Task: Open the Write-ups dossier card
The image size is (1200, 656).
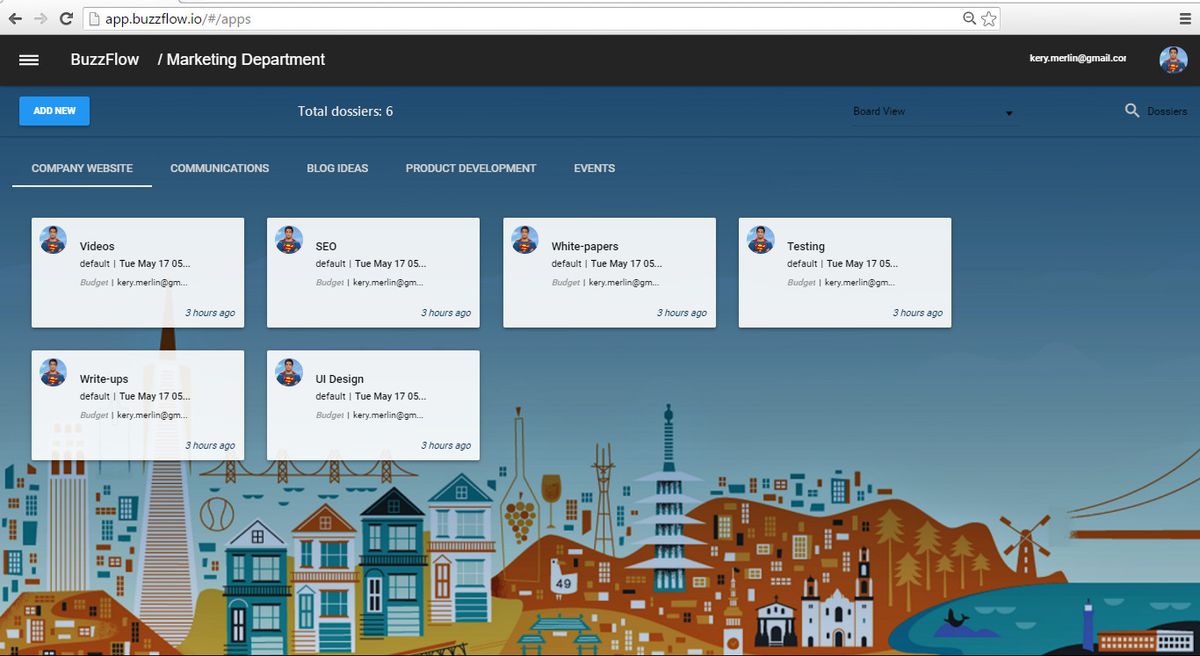Action: (x=138, y=405)
